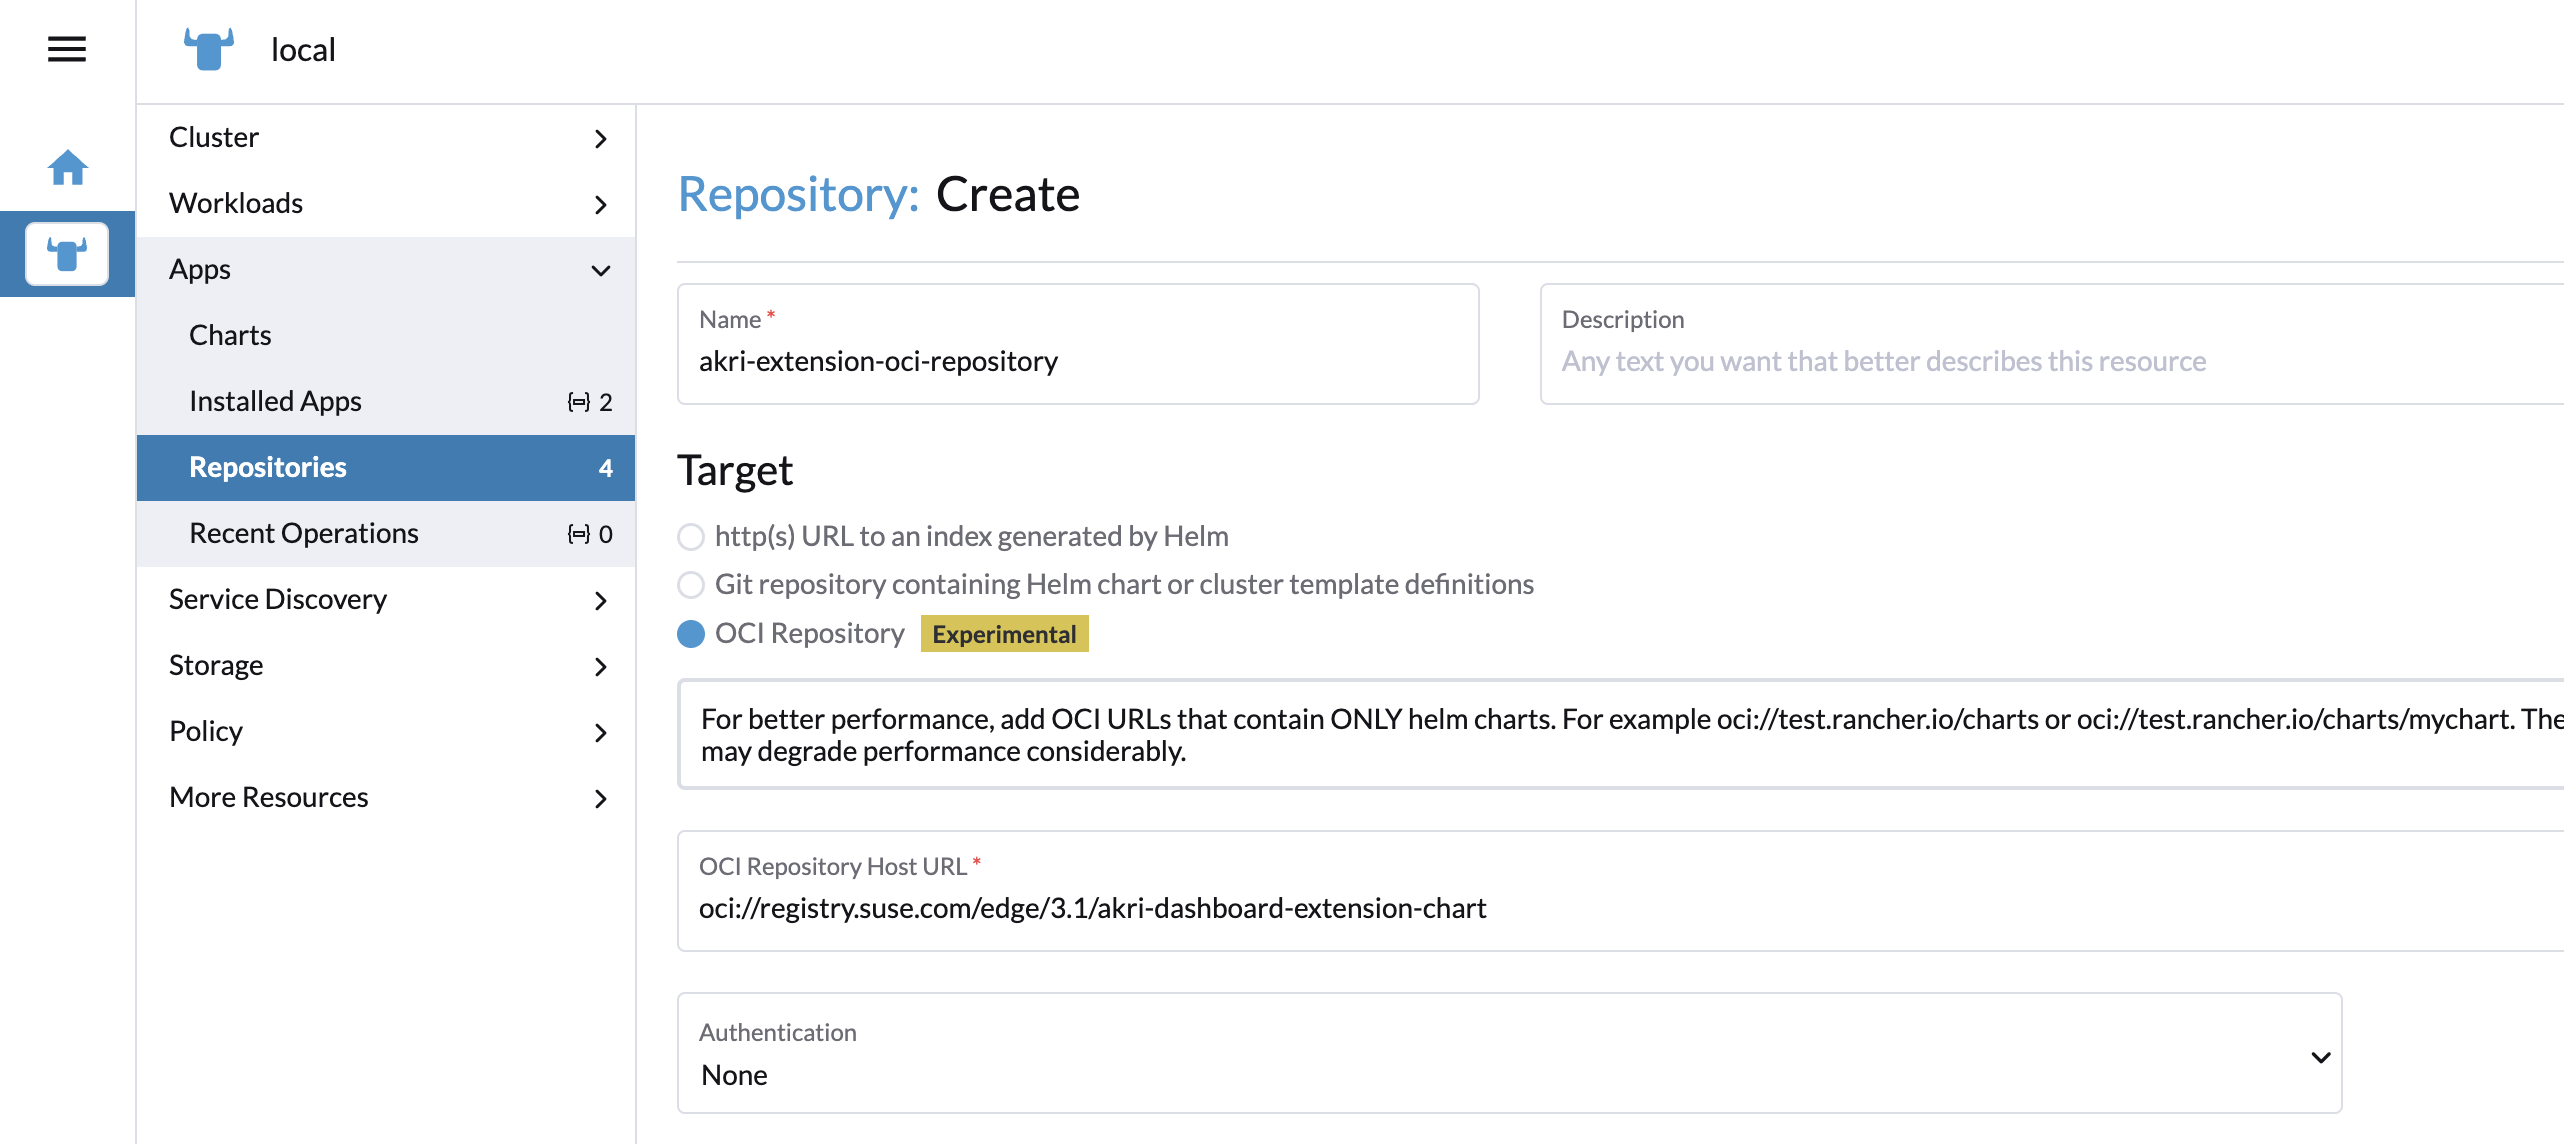Image resolution: width=2564 pixels, height=1144 pixels.
Task: Click the namespaced icon beside Recent Operations count
Action: pos(578,534)
